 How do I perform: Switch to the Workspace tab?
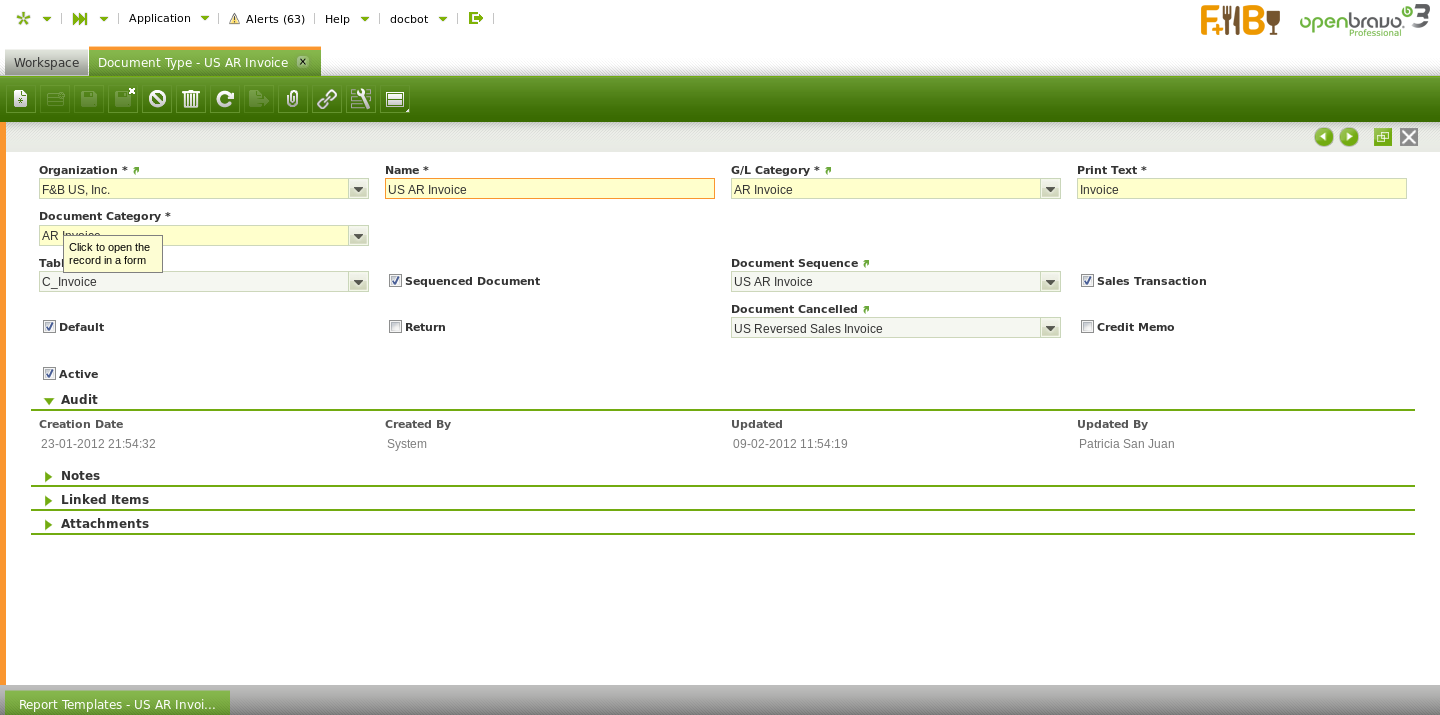46,62
